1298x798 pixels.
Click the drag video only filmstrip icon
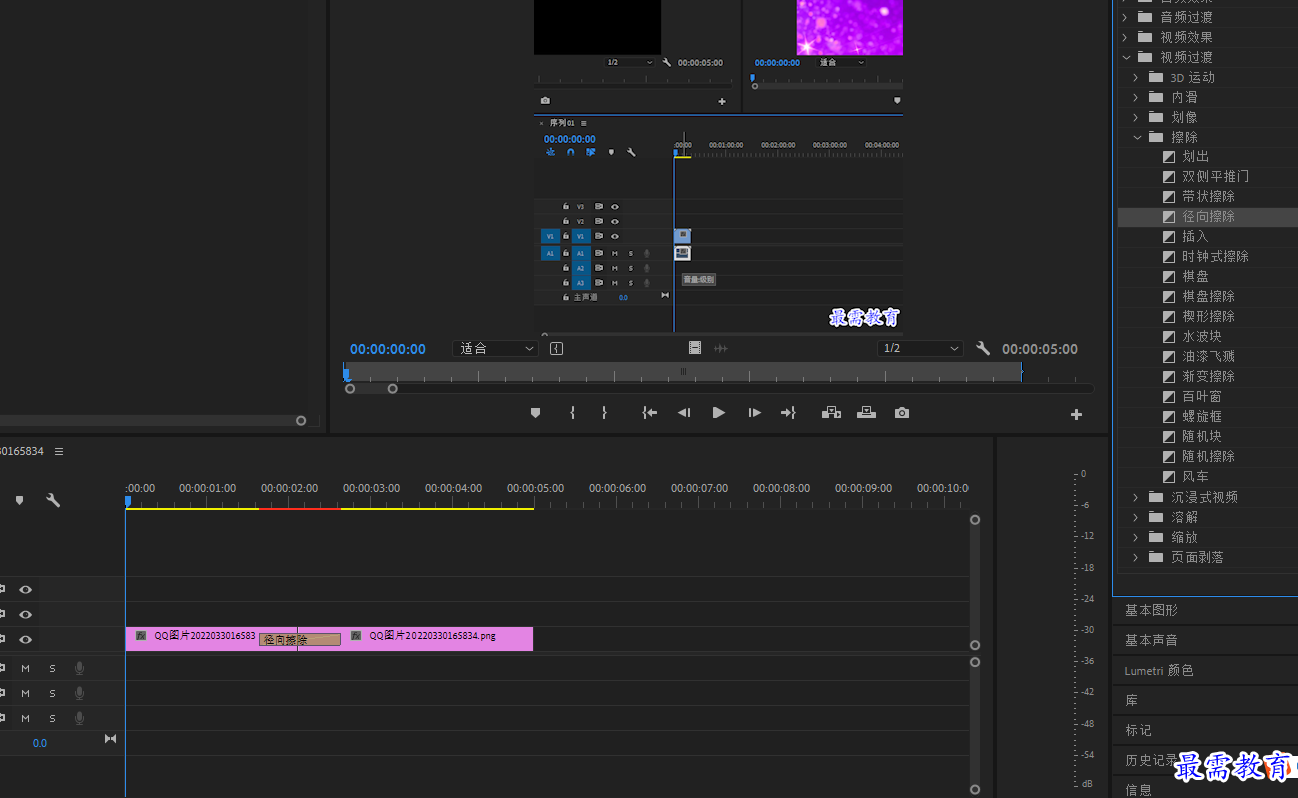695,348
